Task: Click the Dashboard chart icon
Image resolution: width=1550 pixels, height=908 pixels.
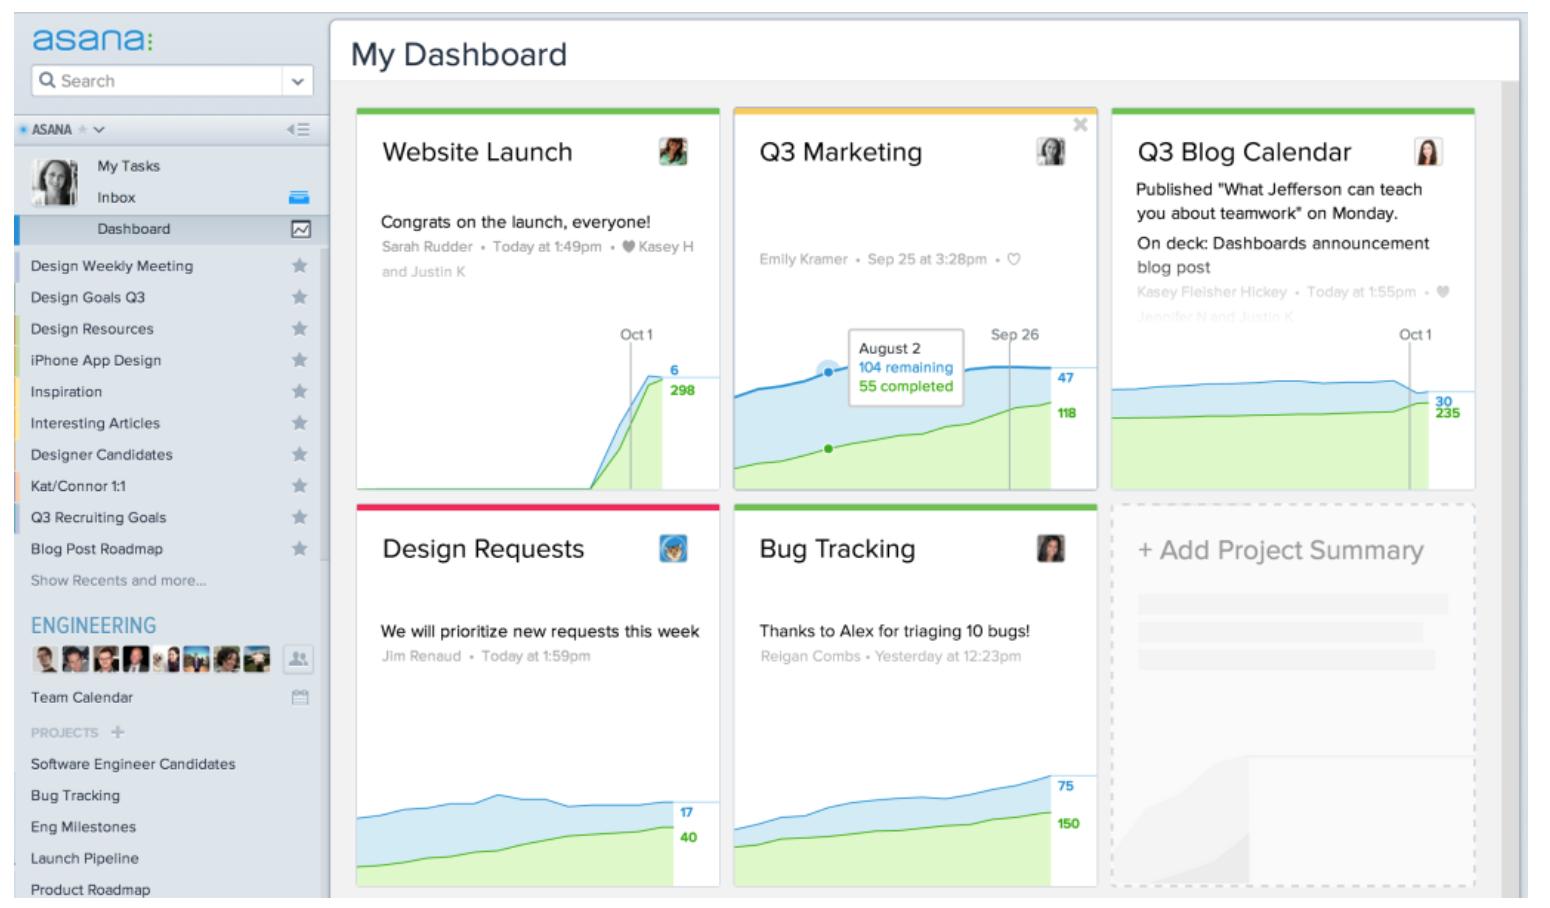Action: tap(300, 229)
